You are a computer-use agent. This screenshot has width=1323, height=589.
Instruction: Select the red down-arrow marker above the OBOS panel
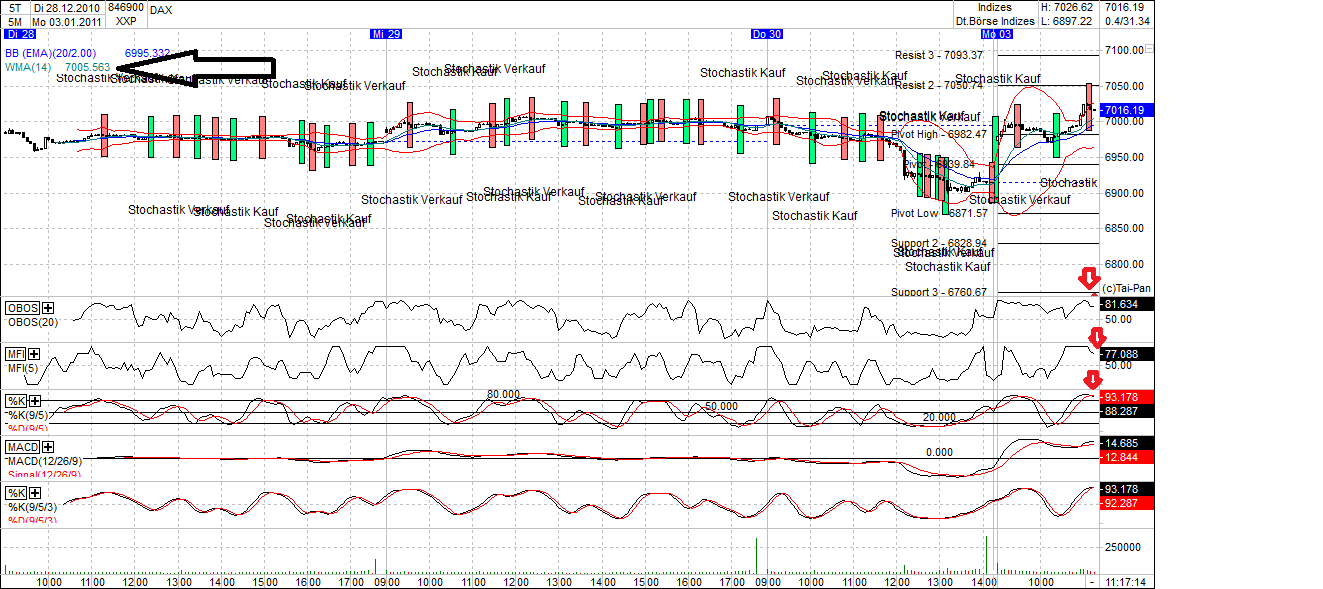pyautogui.click(x=1090, y=278)
